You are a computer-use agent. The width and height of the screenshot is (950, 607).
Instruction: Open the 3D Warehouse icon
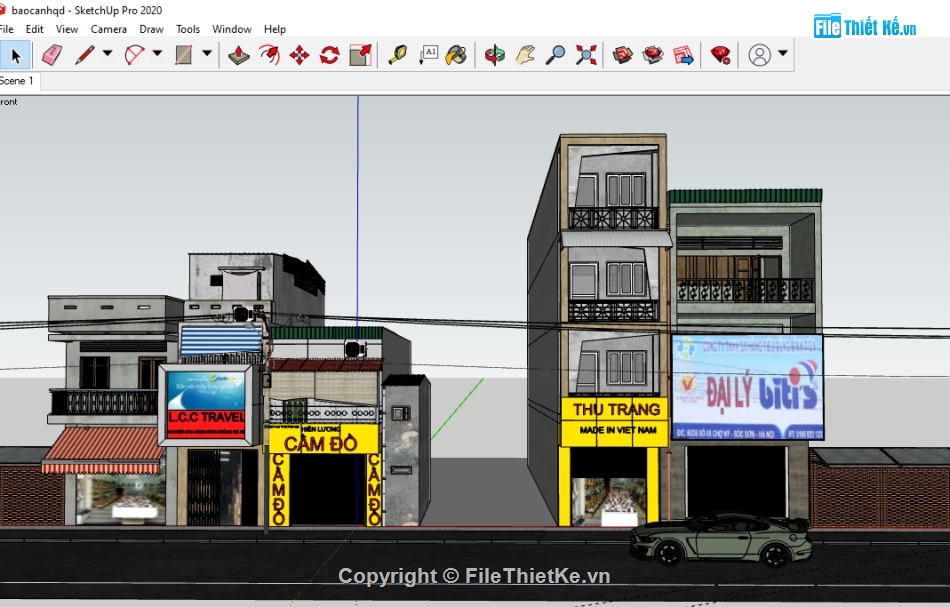coord(622,55)
